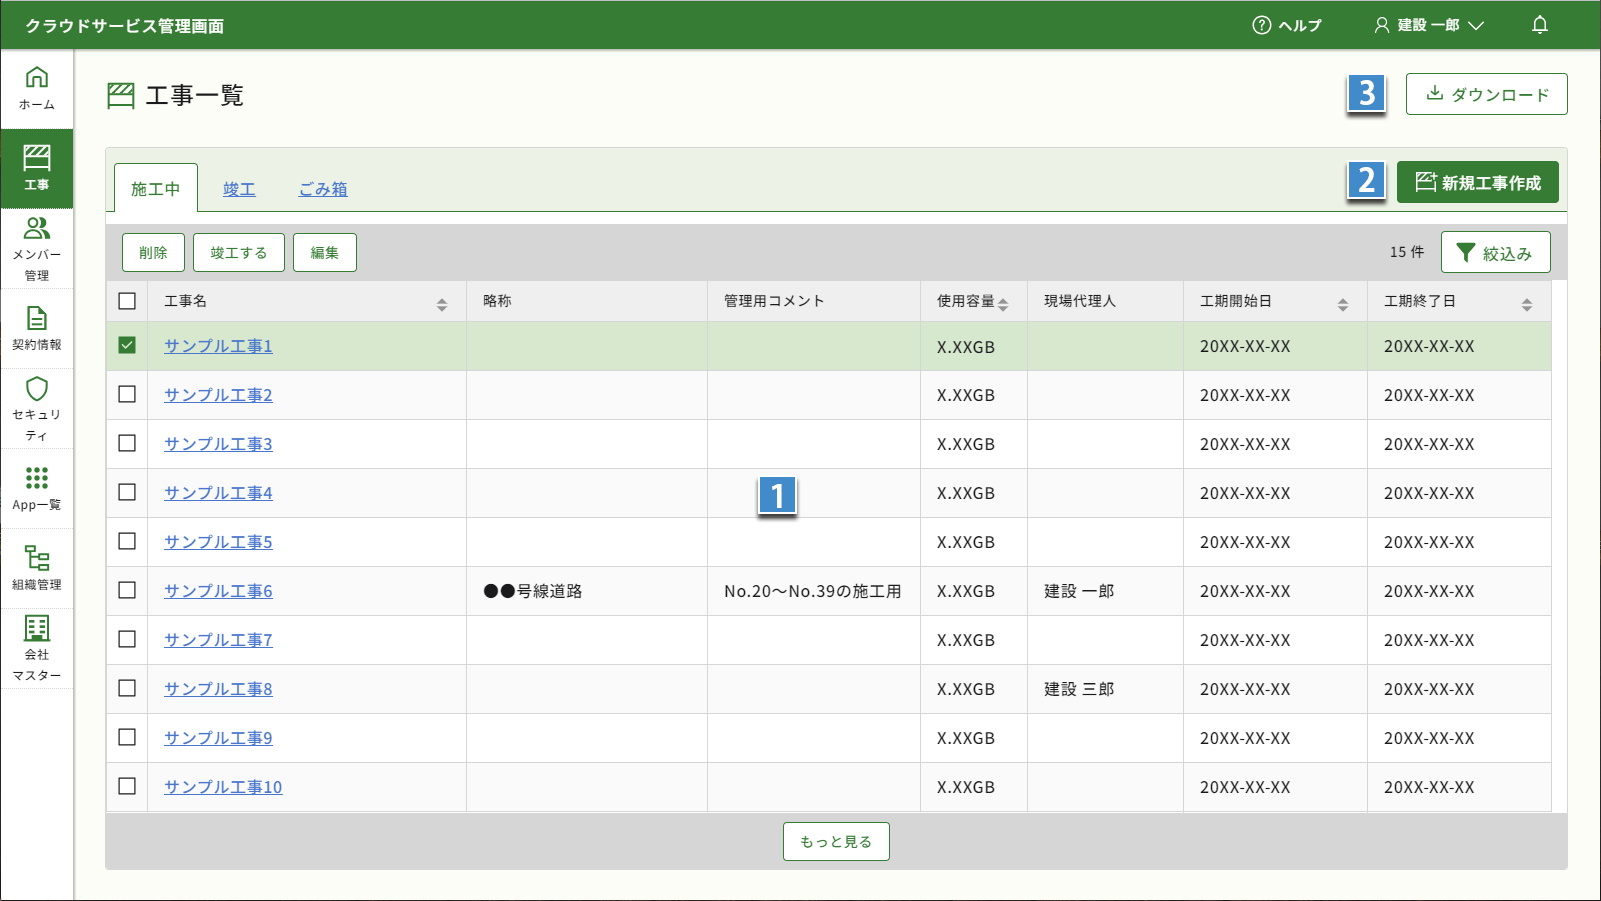Sort by 工期開始日 column arrows
The width and height of the screenshot is (1601, 901).
coord(1343,305)
